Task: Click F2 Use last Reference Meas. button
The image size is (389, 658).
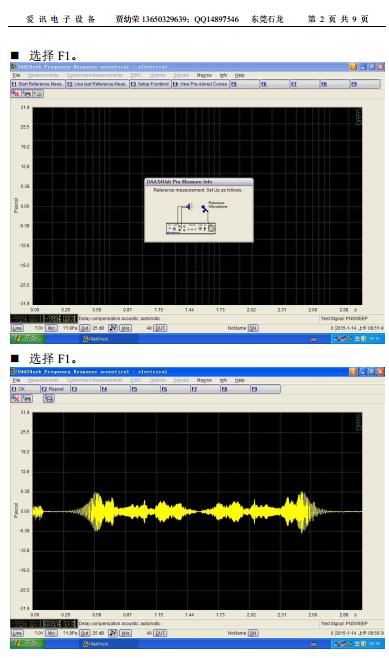Action: click(97, 84)
